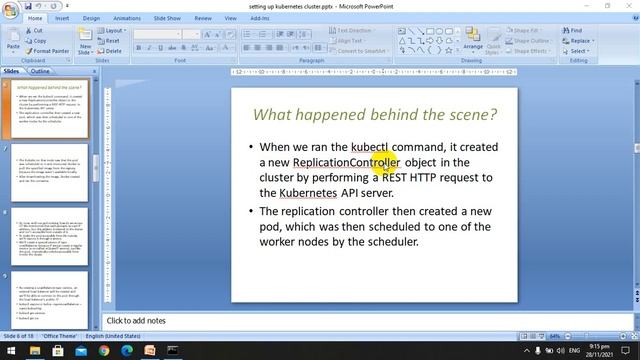This screenshot has width=640, height=360.
Task: Add a New Slide
Action: click(x=85, y=41)
